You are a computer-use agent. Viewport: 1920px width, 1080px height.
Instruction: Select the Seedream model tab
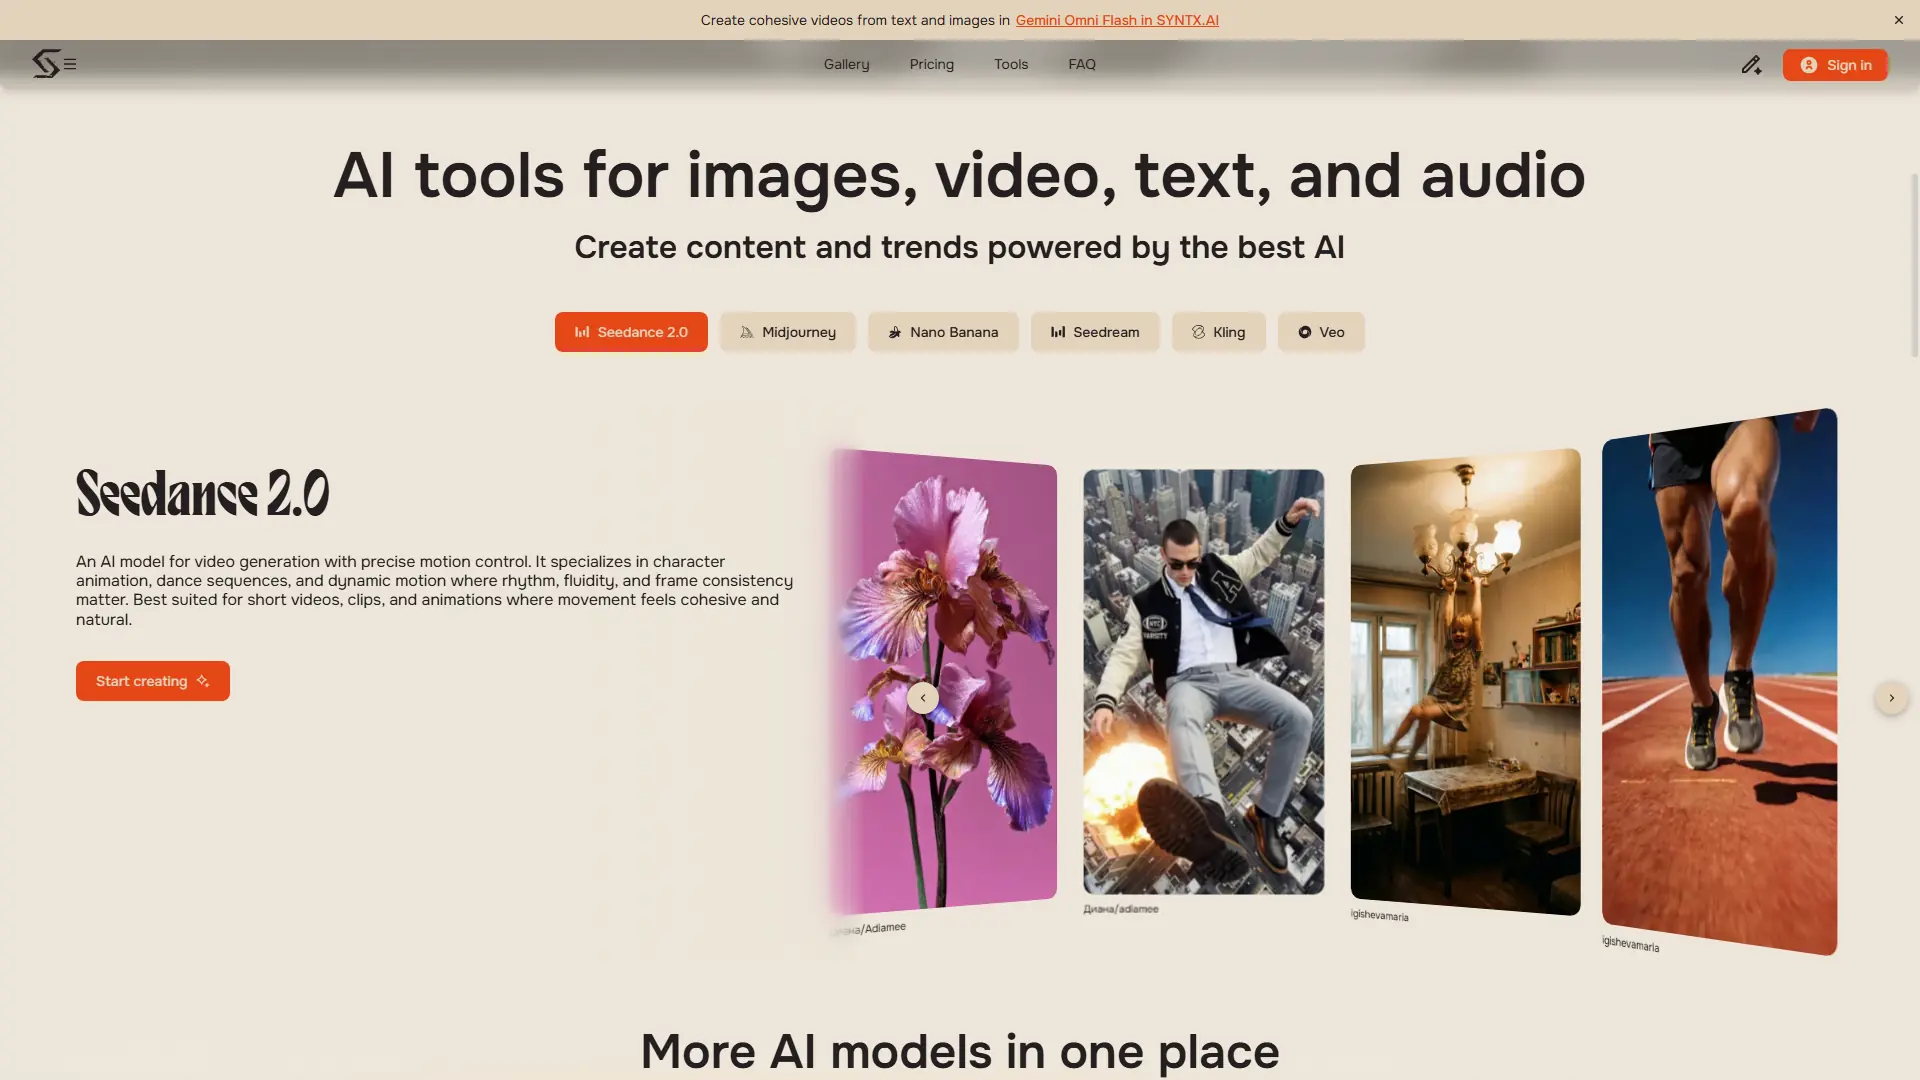tap(1094, 332)
